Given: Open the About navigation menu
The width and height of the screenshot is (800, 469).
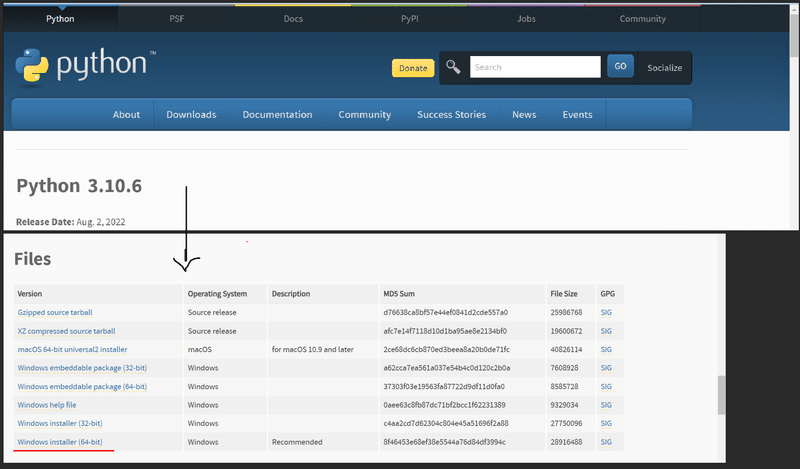Looking at the screenshot, I should click(126, 115).
